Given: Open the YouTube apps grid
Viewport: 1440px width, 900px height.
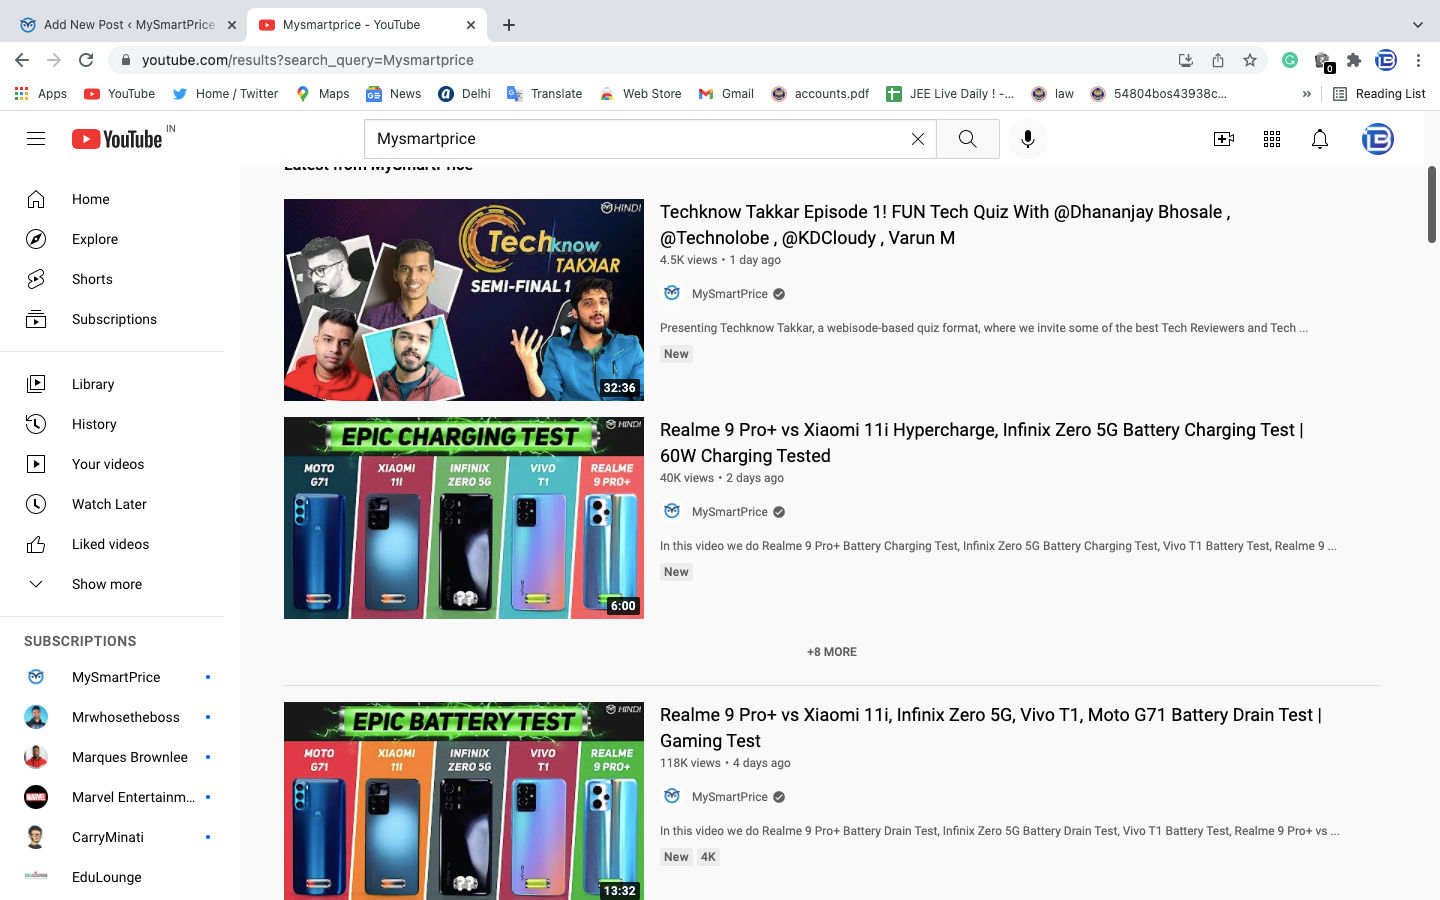Looking at the screenshot, I should [x=1272, y=139].
